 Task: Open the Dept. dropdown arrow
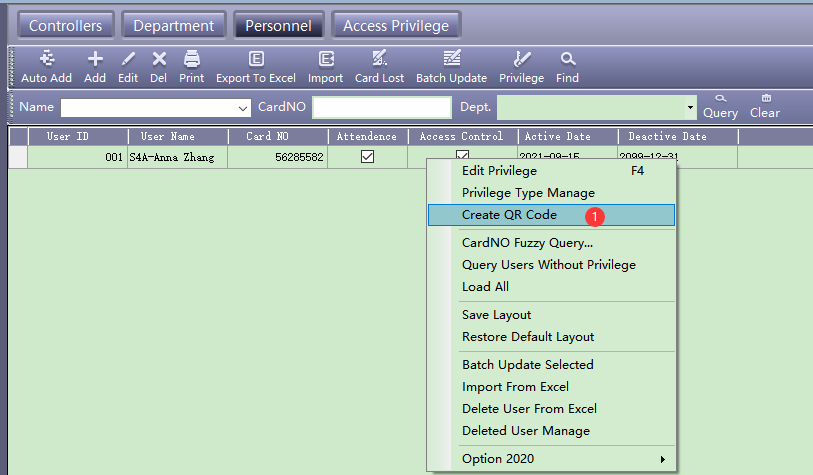690,108
